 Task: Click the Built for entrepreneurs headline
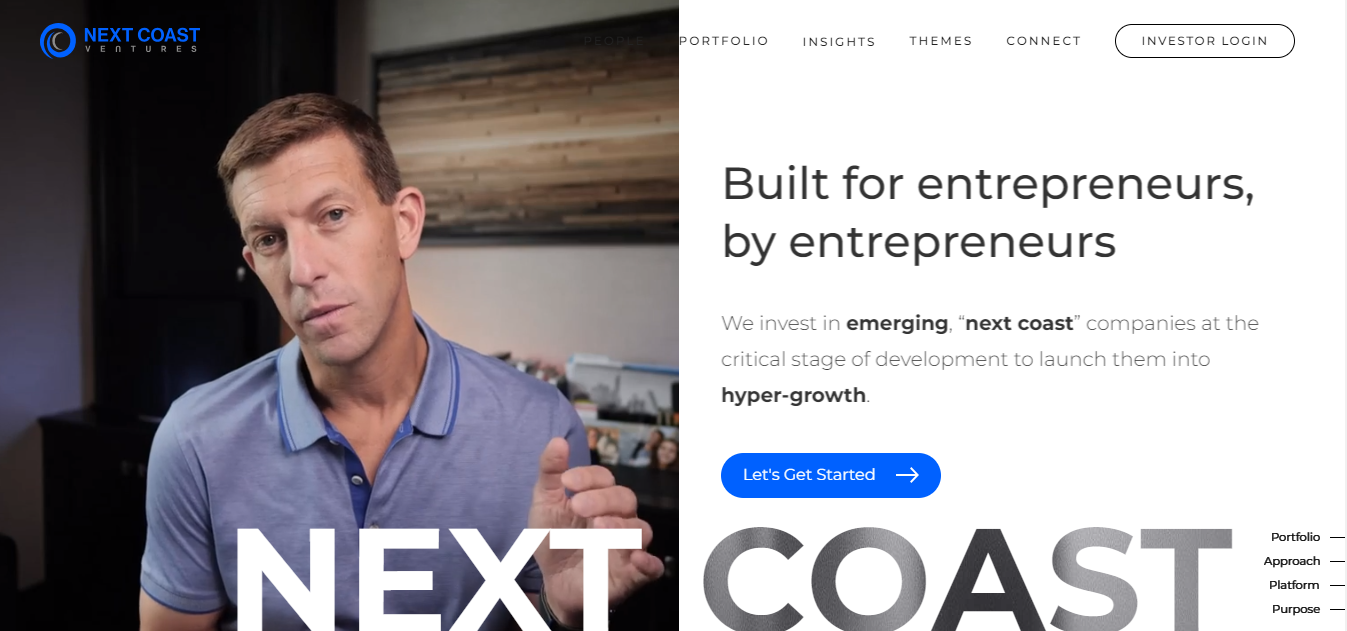[x=988, y=212]
